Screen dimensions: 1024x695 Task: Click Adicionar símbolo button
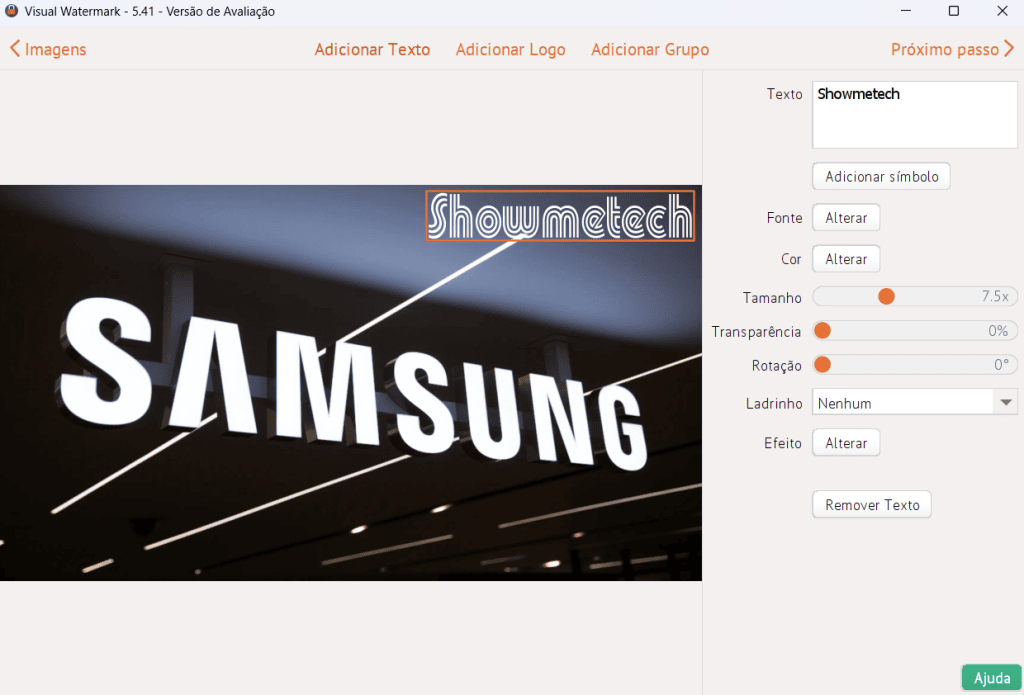[x=881, y=176]
